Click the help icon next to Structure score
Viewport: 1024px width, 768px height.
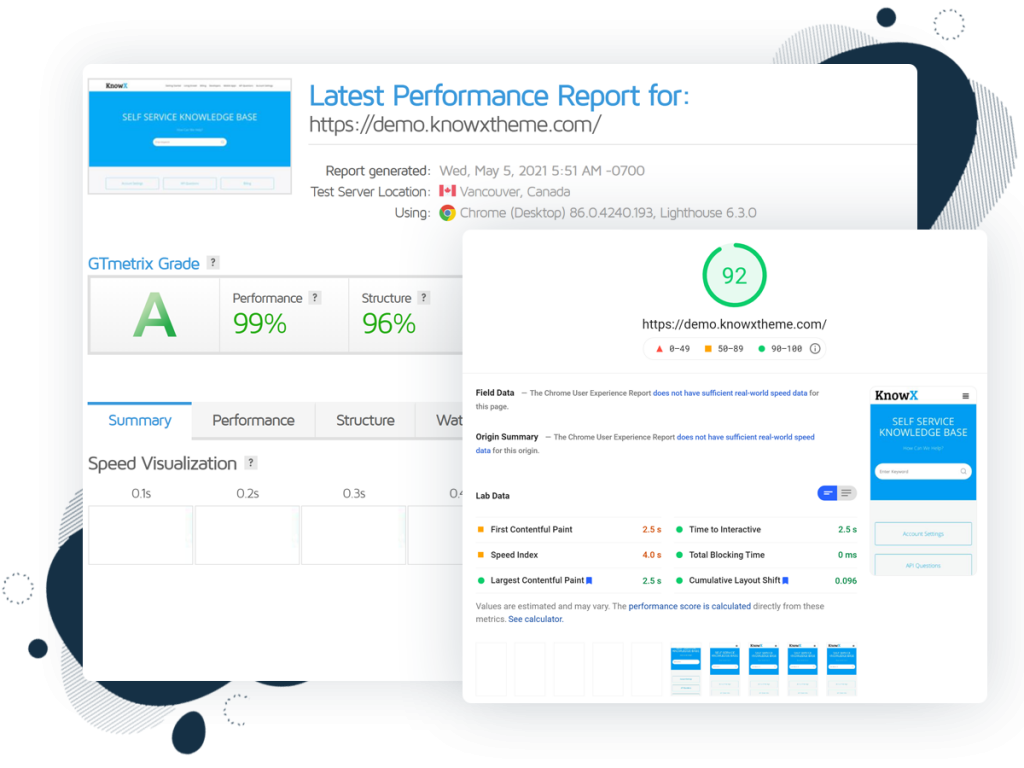pyautogui.click(x=424, y=298)
